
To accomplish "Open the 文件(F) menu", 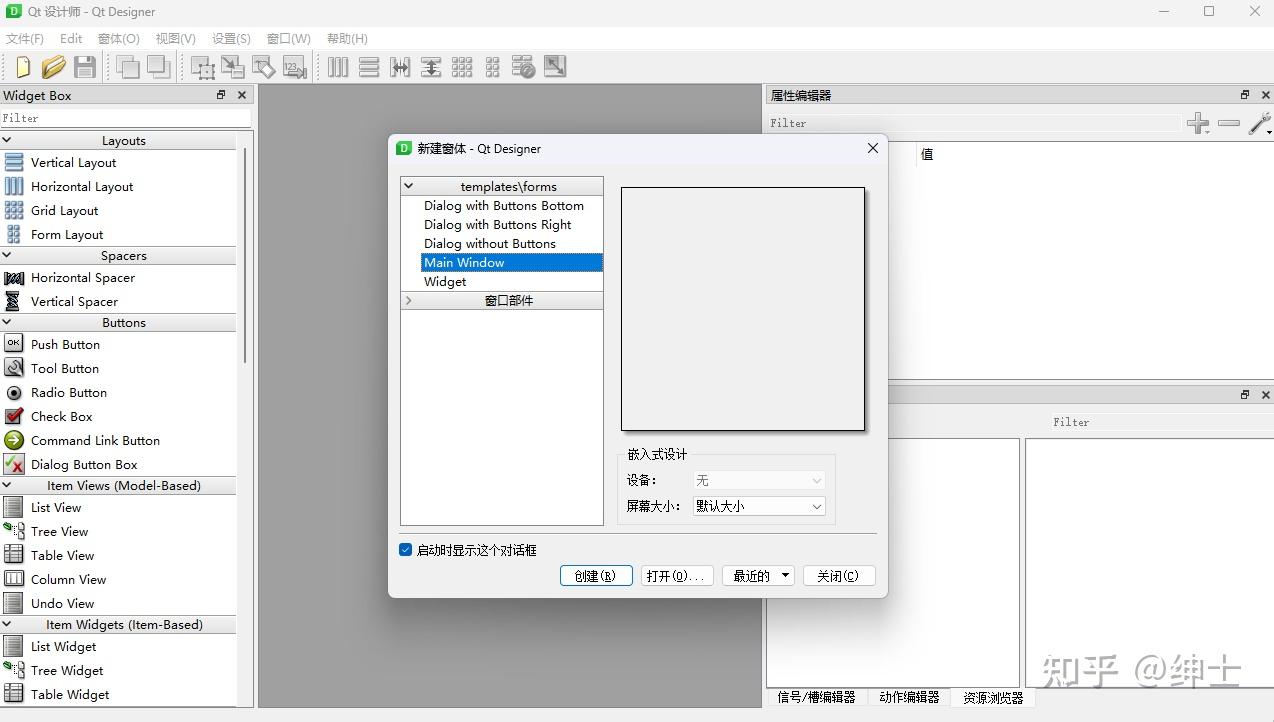I will pyautogui.click(x=24, y=38).
